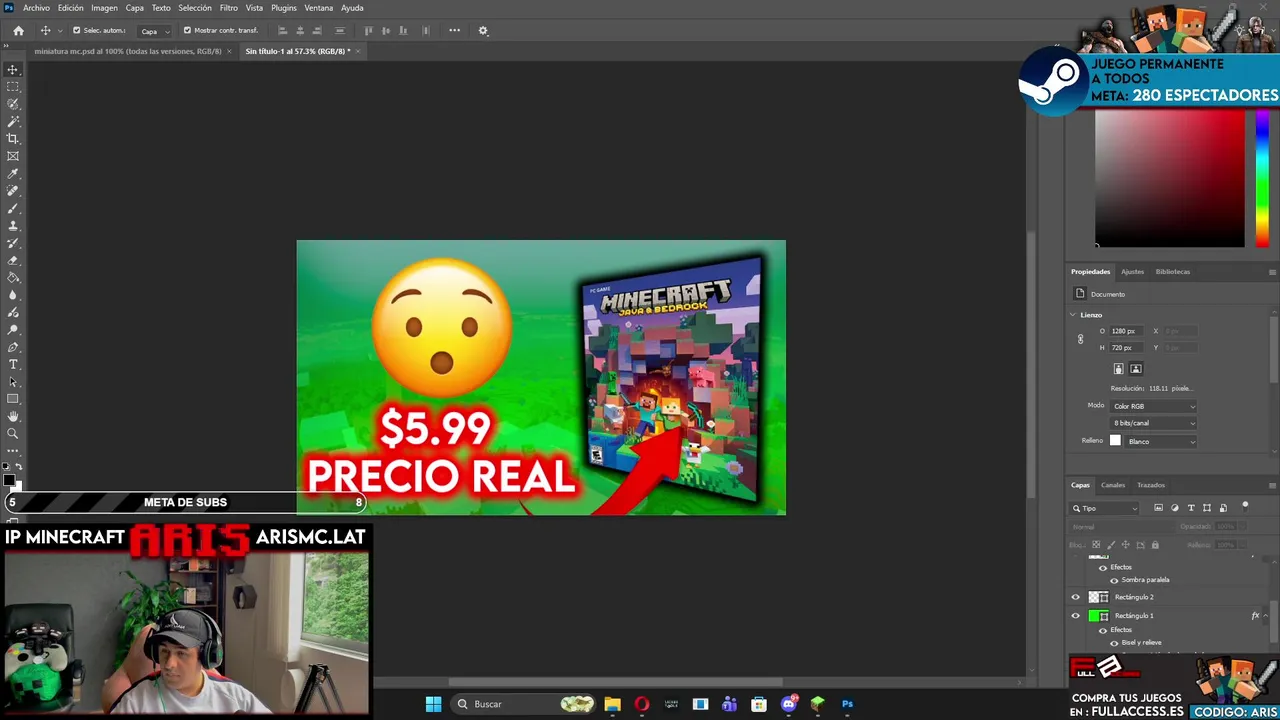
Task: Select the Frame tool
Action: tap(13, 156)
